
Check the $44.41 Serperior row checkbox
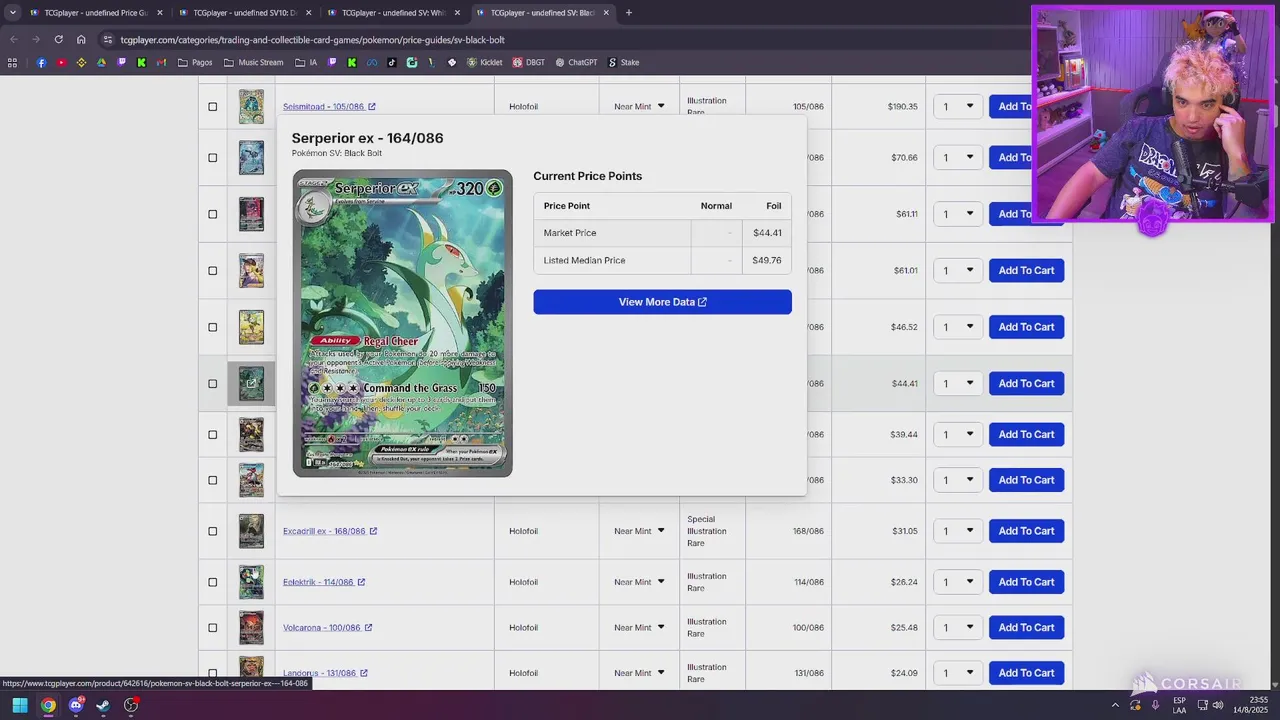(212, 383)
